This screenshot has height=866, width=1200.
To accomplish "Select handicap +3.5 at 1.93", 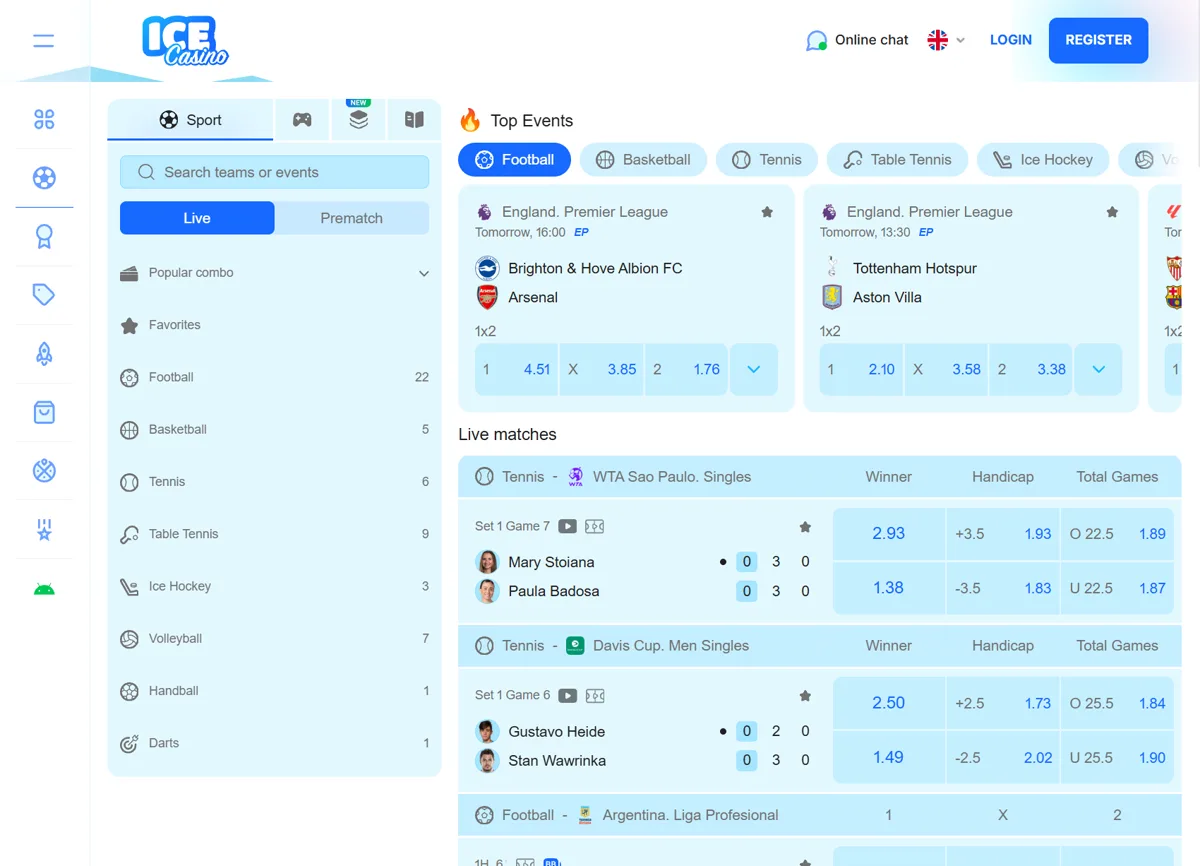I will [1003, 534].
